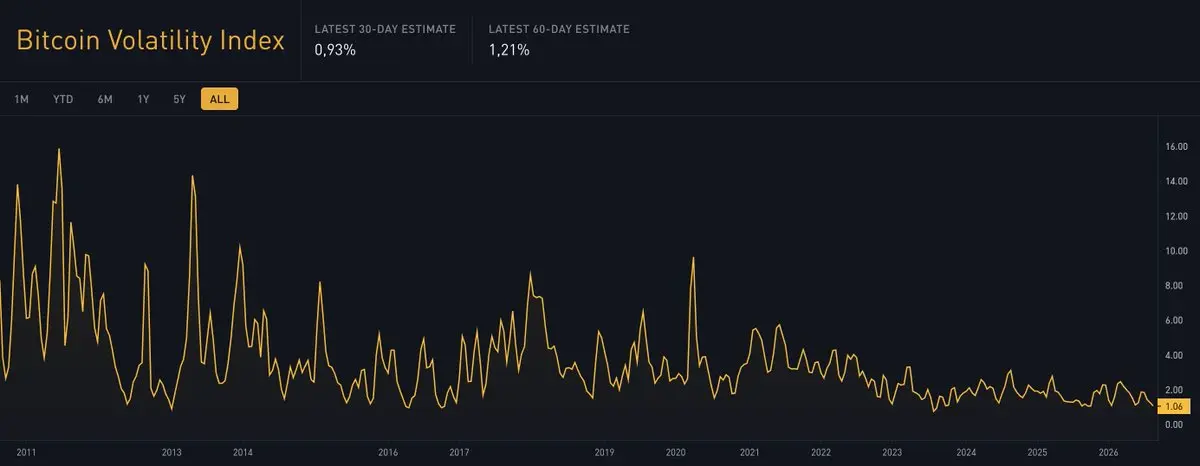Click the 2013 x-axis label
The height and width of the screenshot is (466, 1200).
click(x=171, y=452)
